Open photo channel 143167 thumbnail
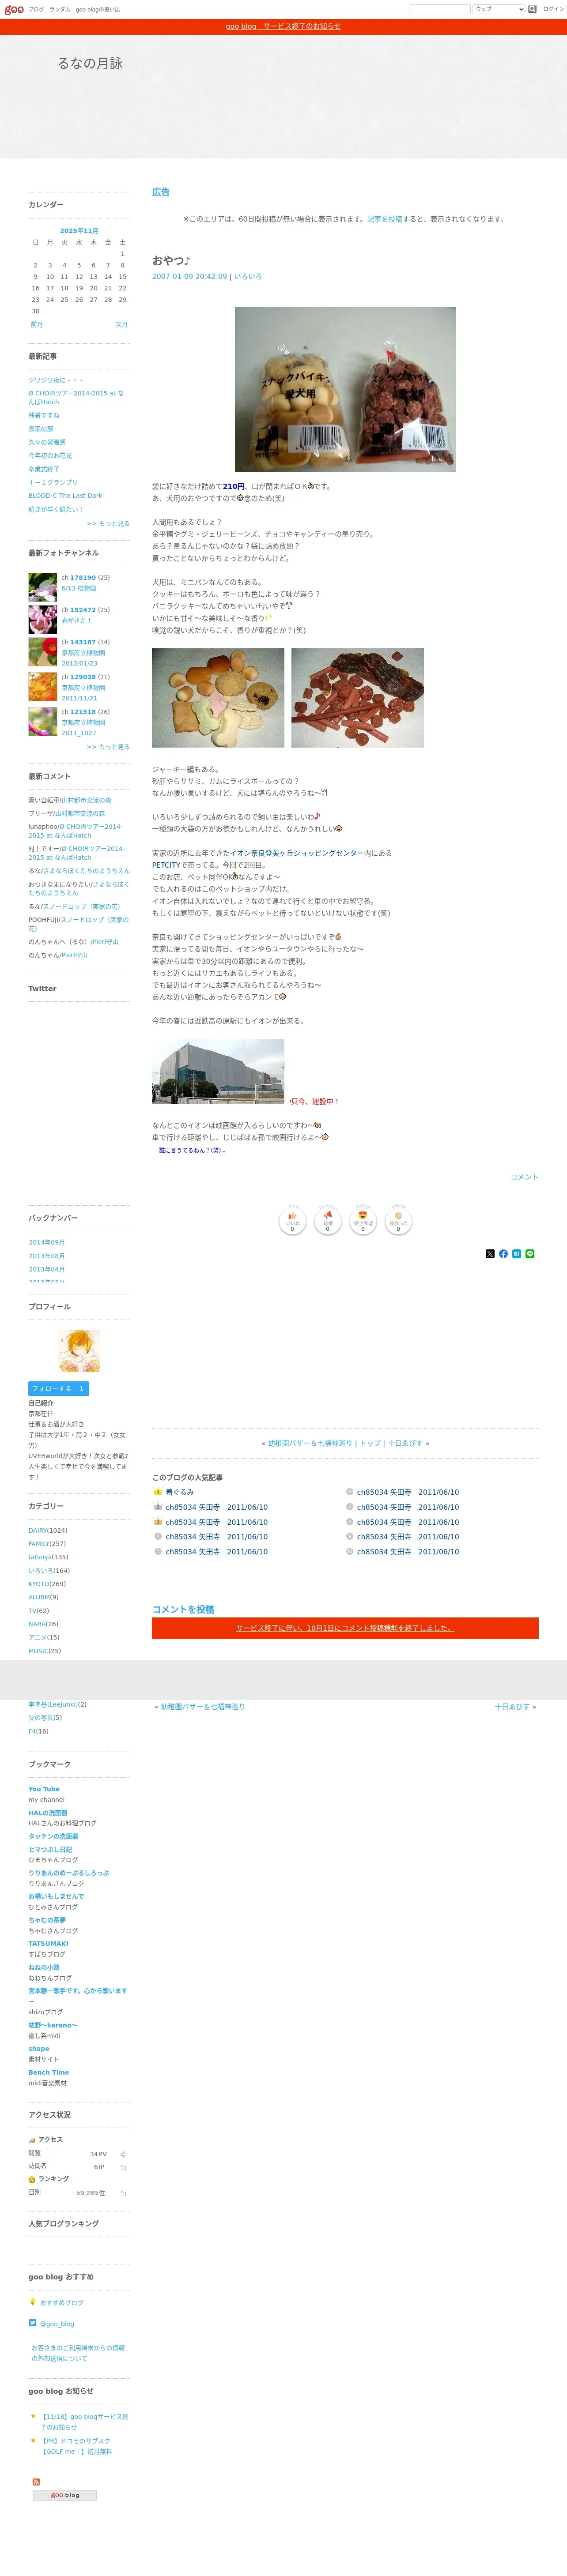This screenshot has width=567, height=2576. 42,652
